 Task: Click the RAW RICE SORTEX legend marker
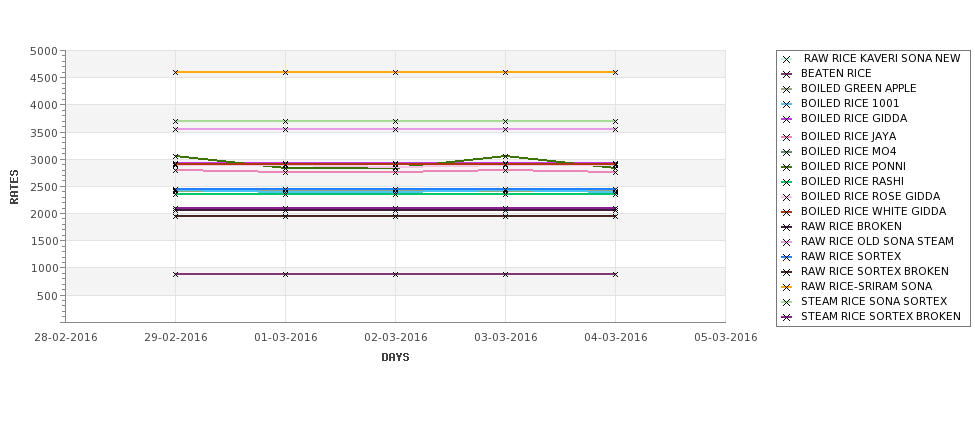(x=787, y=257)
